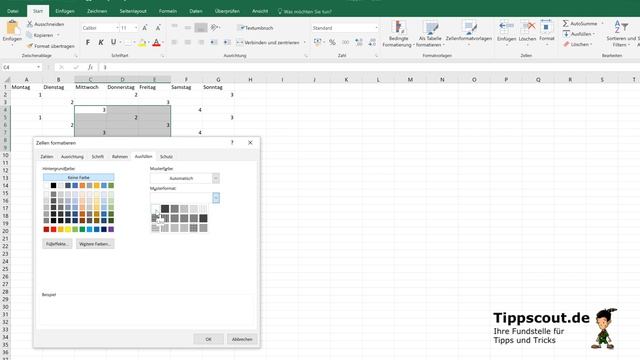Click the Ausfüllen fill-down icon
Image resolution: width=640 pixels, height=360 pixels.
566,34
